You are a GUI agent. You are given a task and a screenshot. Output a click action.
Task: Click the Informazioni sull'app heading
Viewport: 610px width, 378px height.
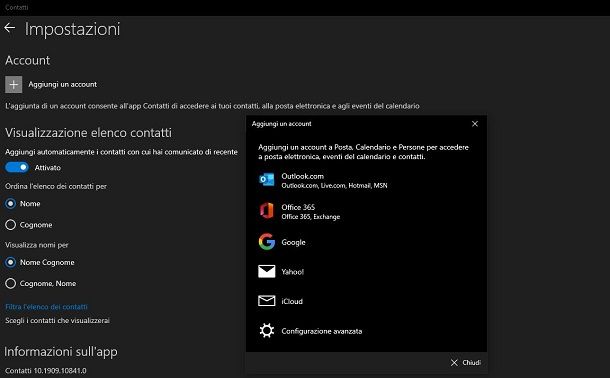tap(61, 352)
